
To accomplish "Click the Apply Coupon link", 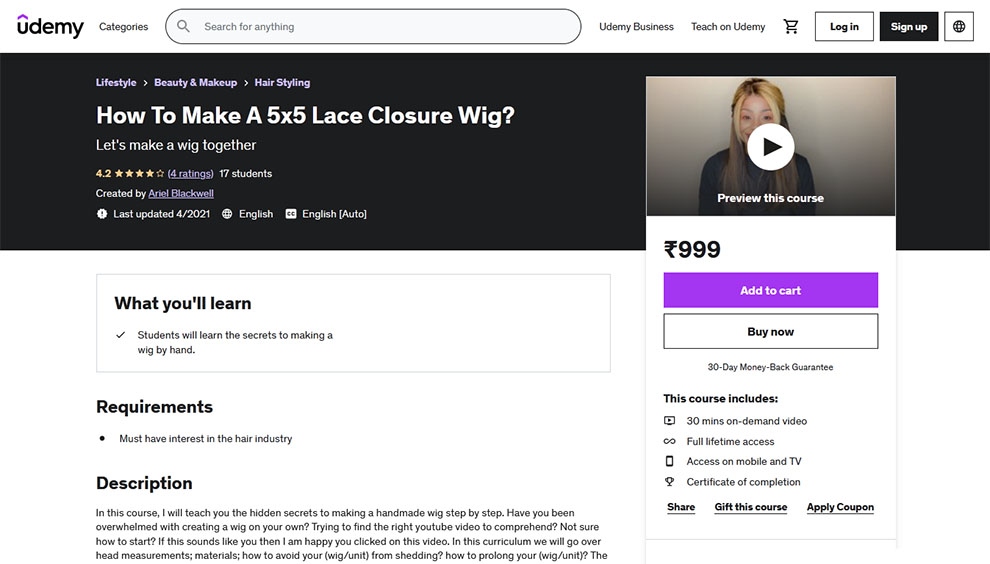I will pyautogui.click(x=840, y=507).
